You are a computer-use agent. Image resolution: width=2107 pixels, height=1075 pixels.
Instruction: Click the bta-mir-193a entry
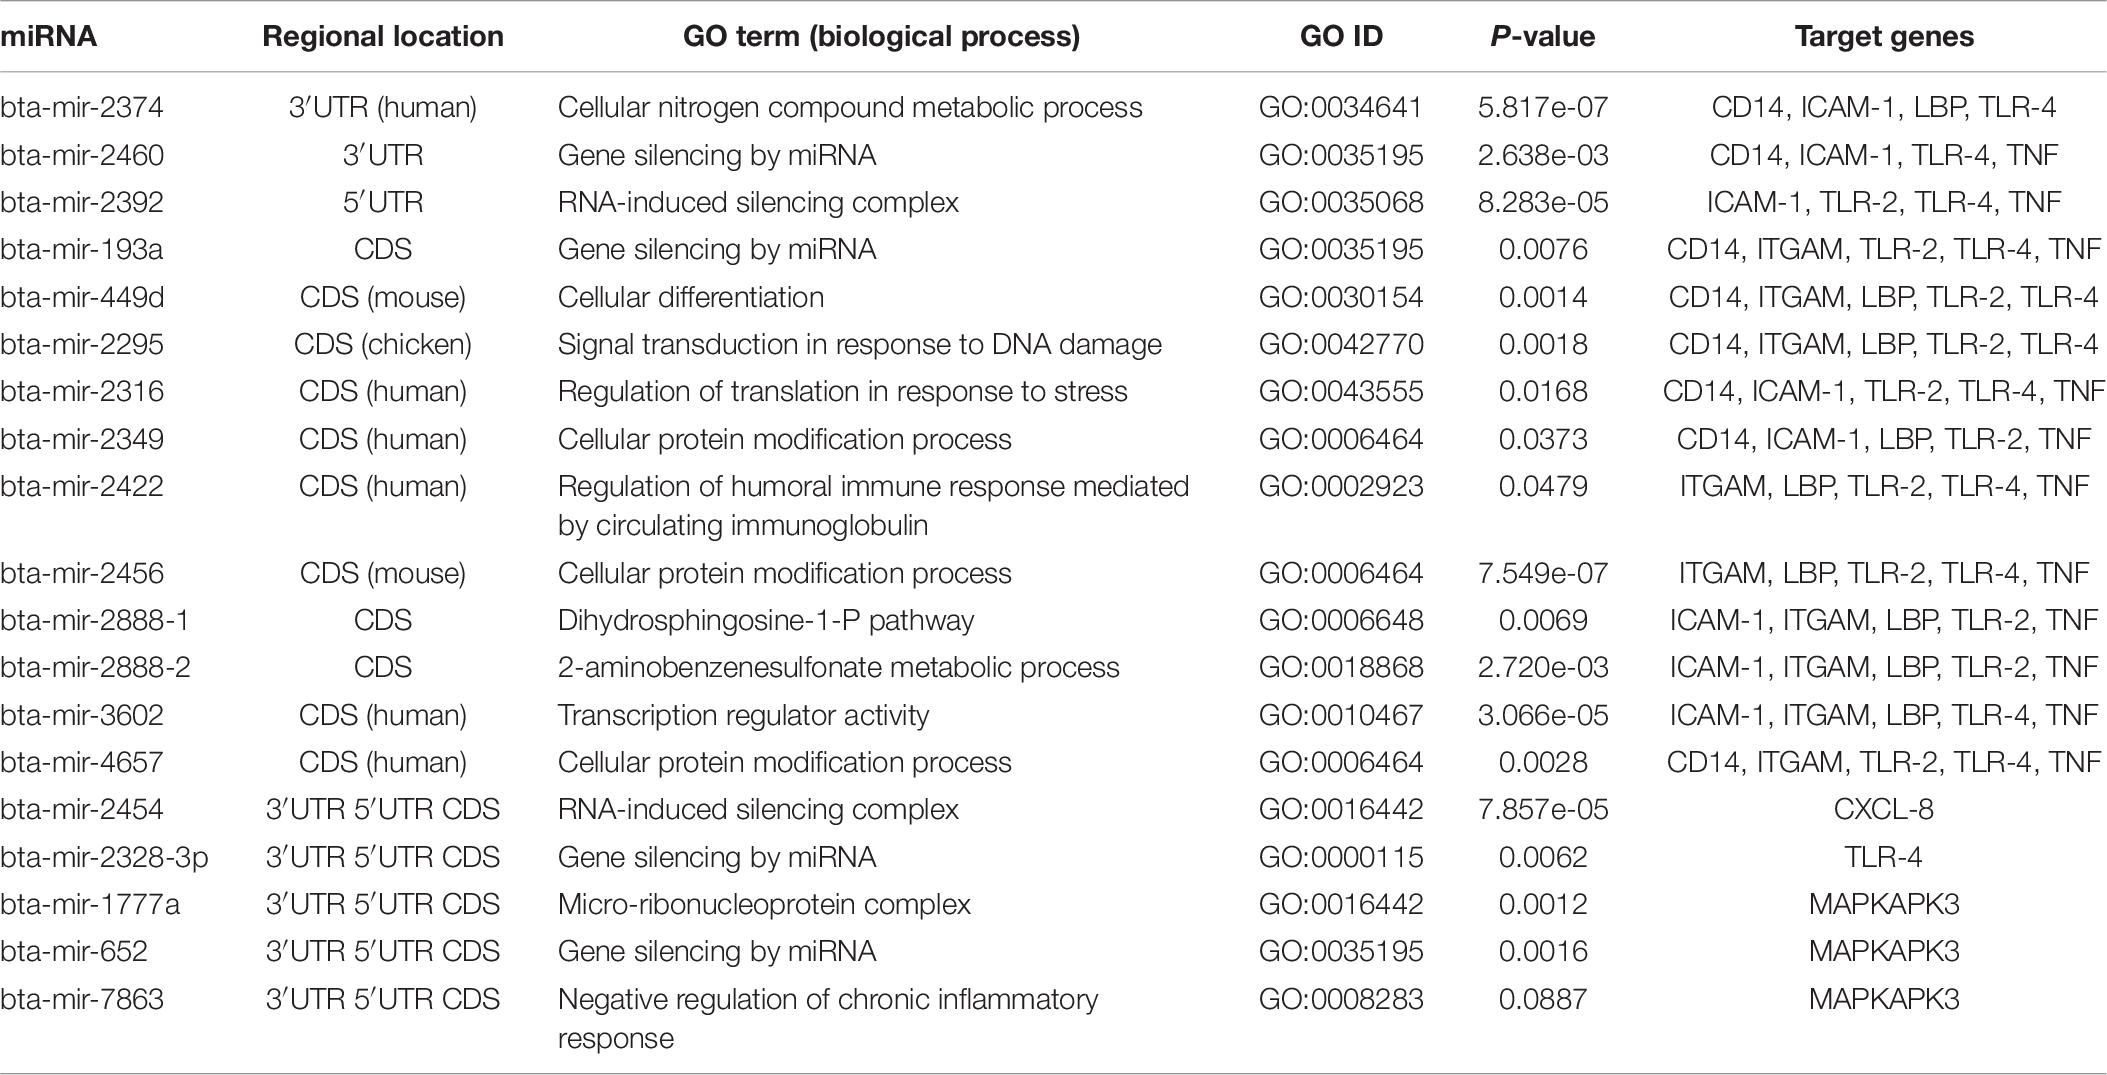pyautogui.click(x=82, y=250)
